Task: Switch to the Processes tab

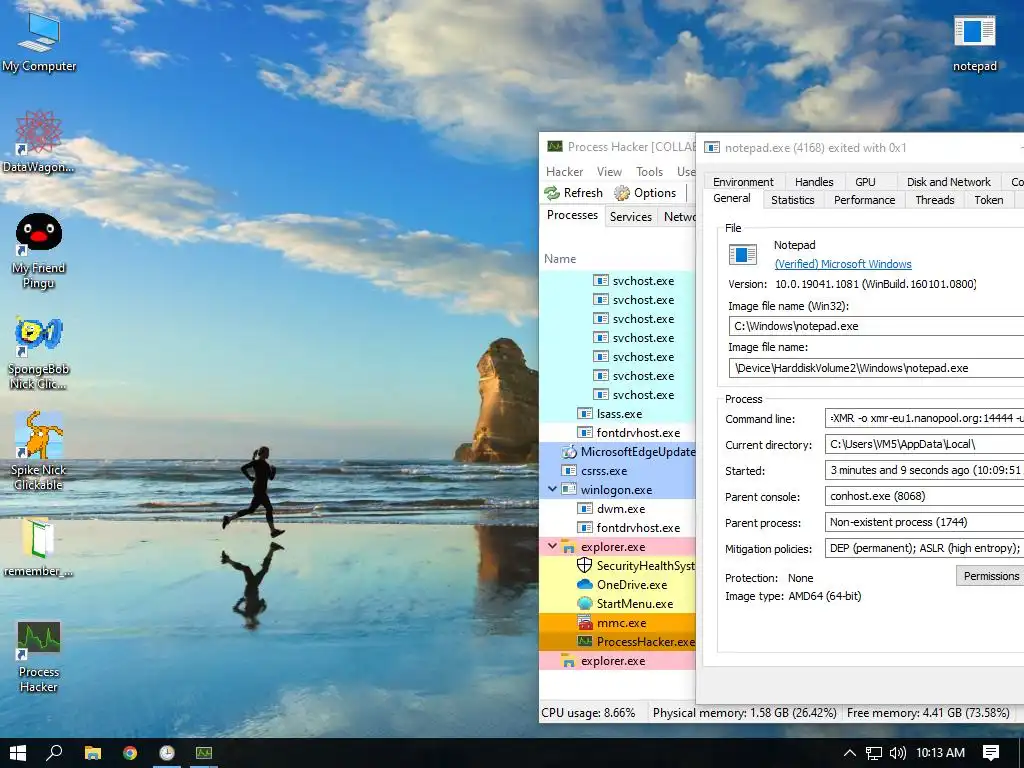Action: click(572, 215)
